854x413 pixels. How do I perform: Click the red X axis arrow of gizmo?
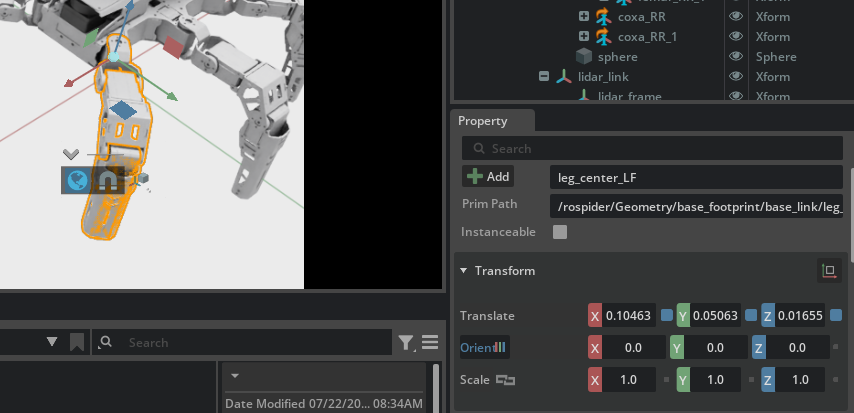click(x=69, y=83)
